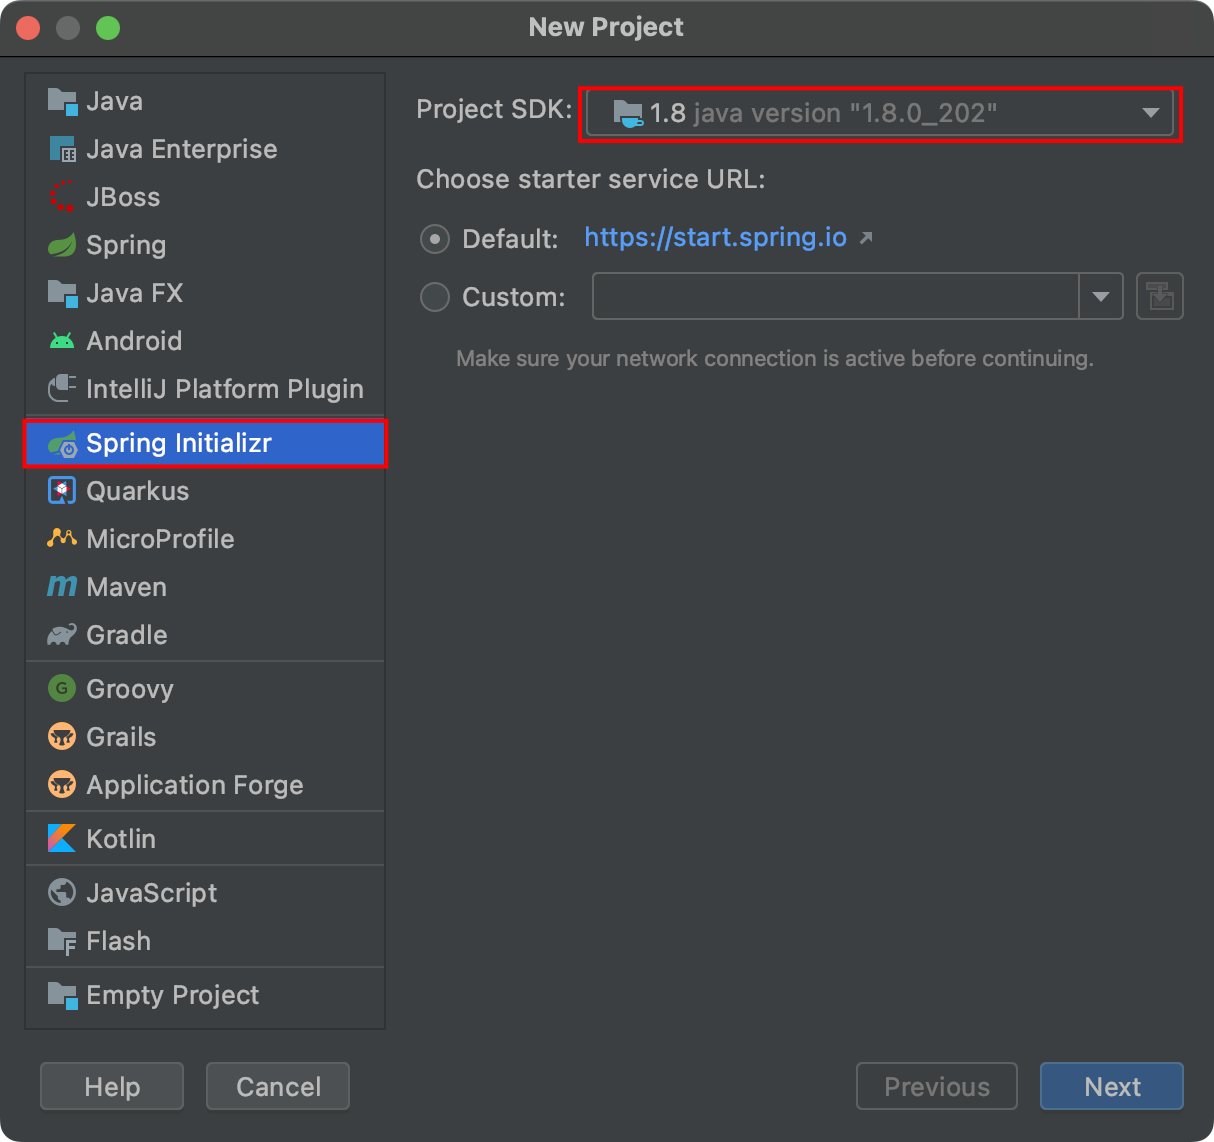The height and width of the screenshot is (1142, 1214).
Task: Select the JavaScript entry
Action: pyautogui.click(x=205, y=893)
